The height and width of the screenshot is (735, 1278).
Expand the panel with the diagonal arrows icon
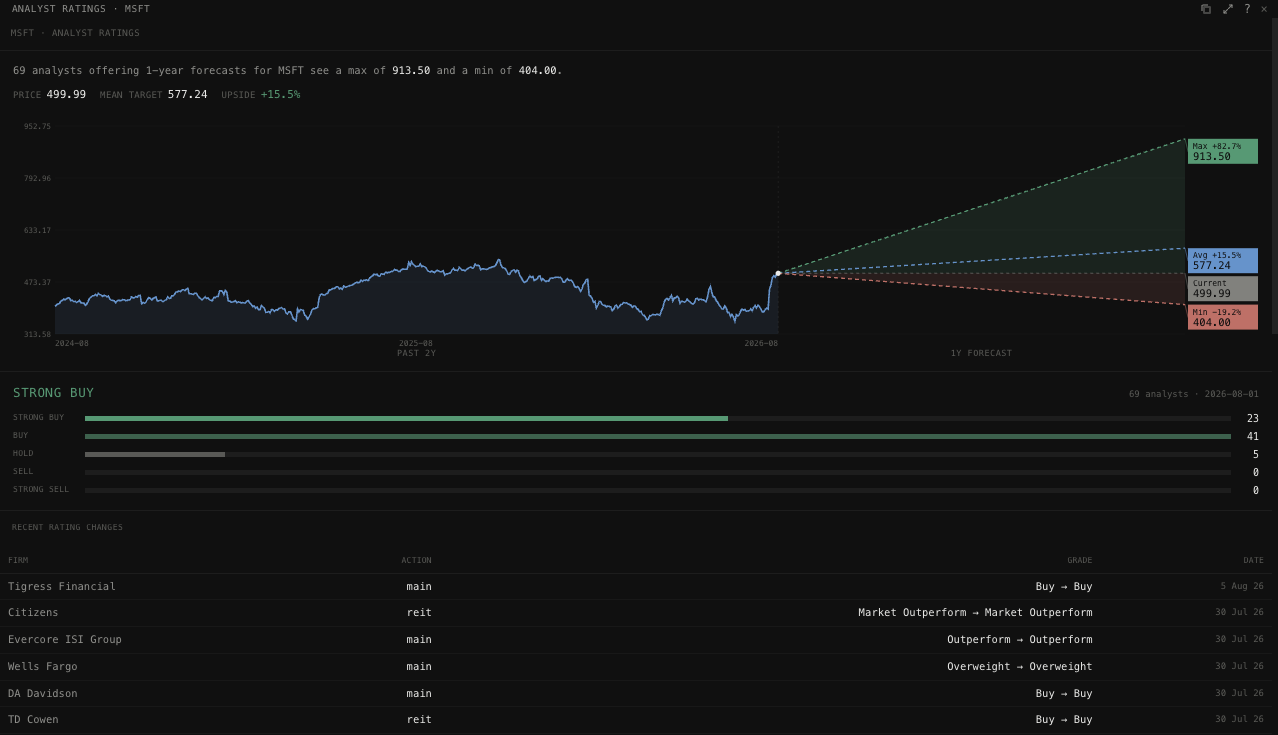click(1228, 9)
